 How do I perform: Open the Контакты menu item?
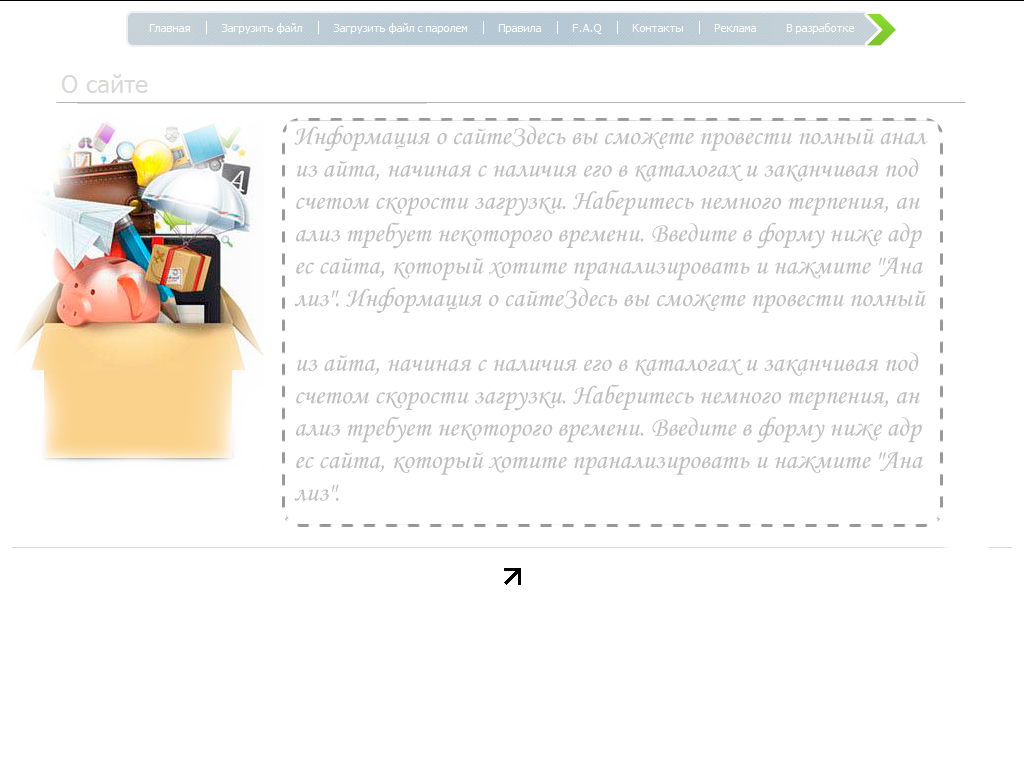[x=658, y=28]
